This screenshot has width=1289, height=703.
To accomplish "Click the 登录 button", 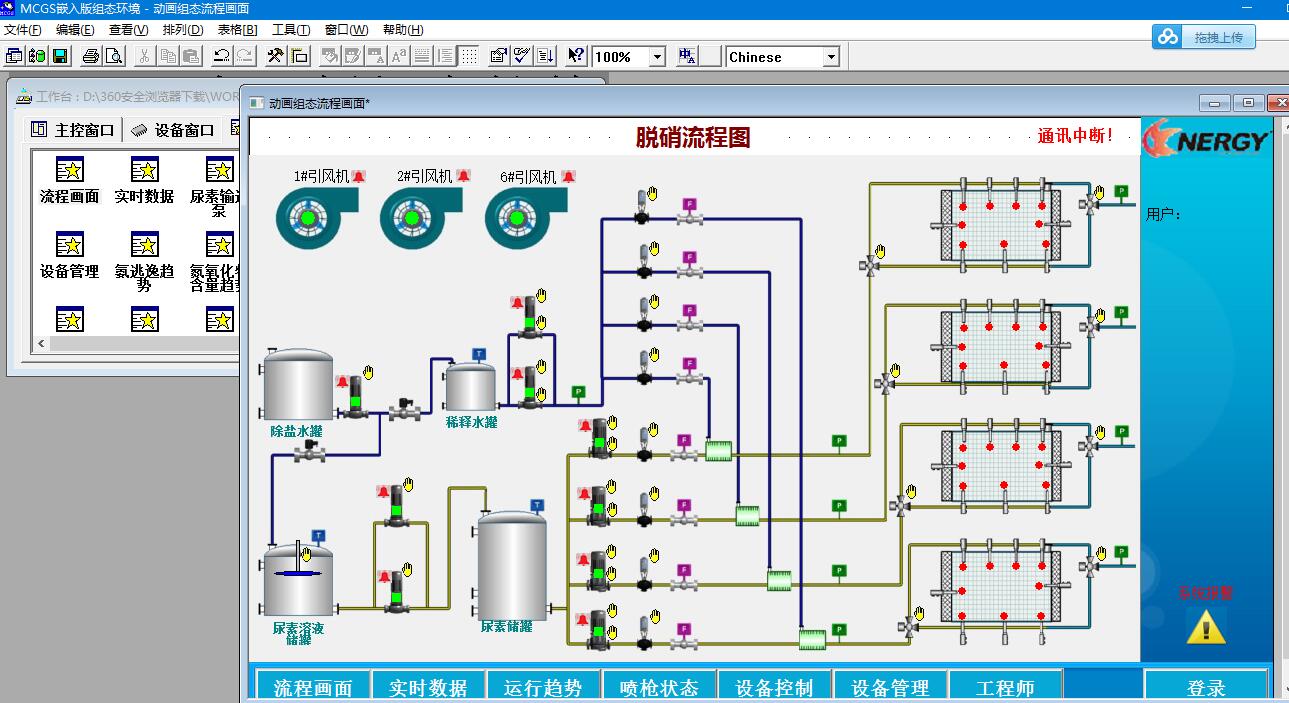I will point(1206,687).
